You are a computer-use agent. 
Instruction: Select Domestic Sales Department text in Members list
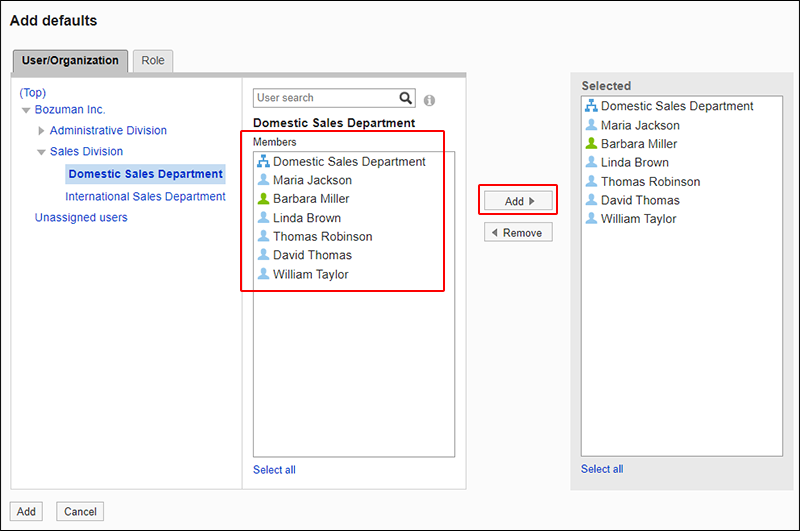tap(349, 162)
